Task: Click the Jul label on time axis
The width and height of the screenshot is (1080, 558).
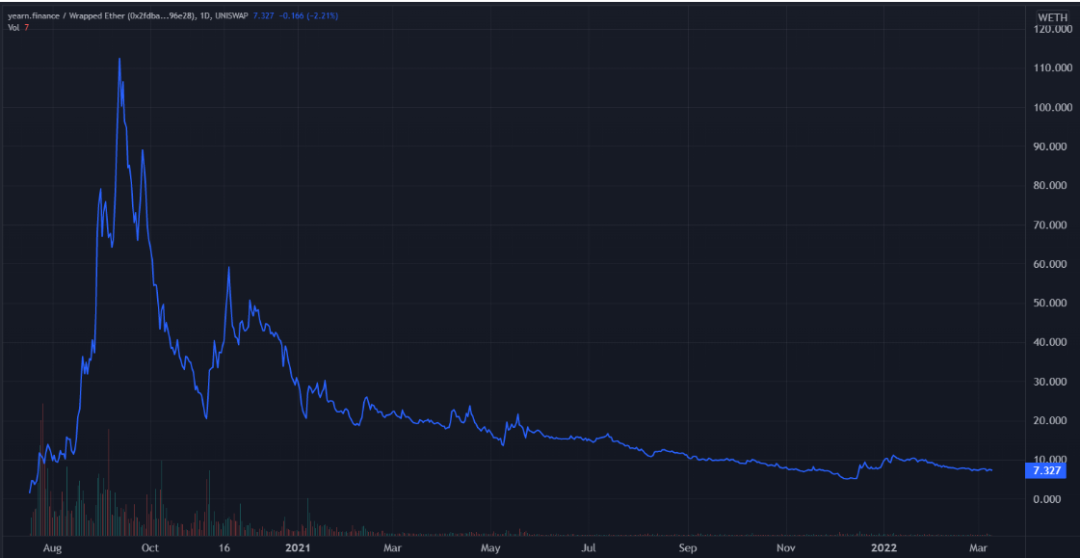Action: [588, 548]
